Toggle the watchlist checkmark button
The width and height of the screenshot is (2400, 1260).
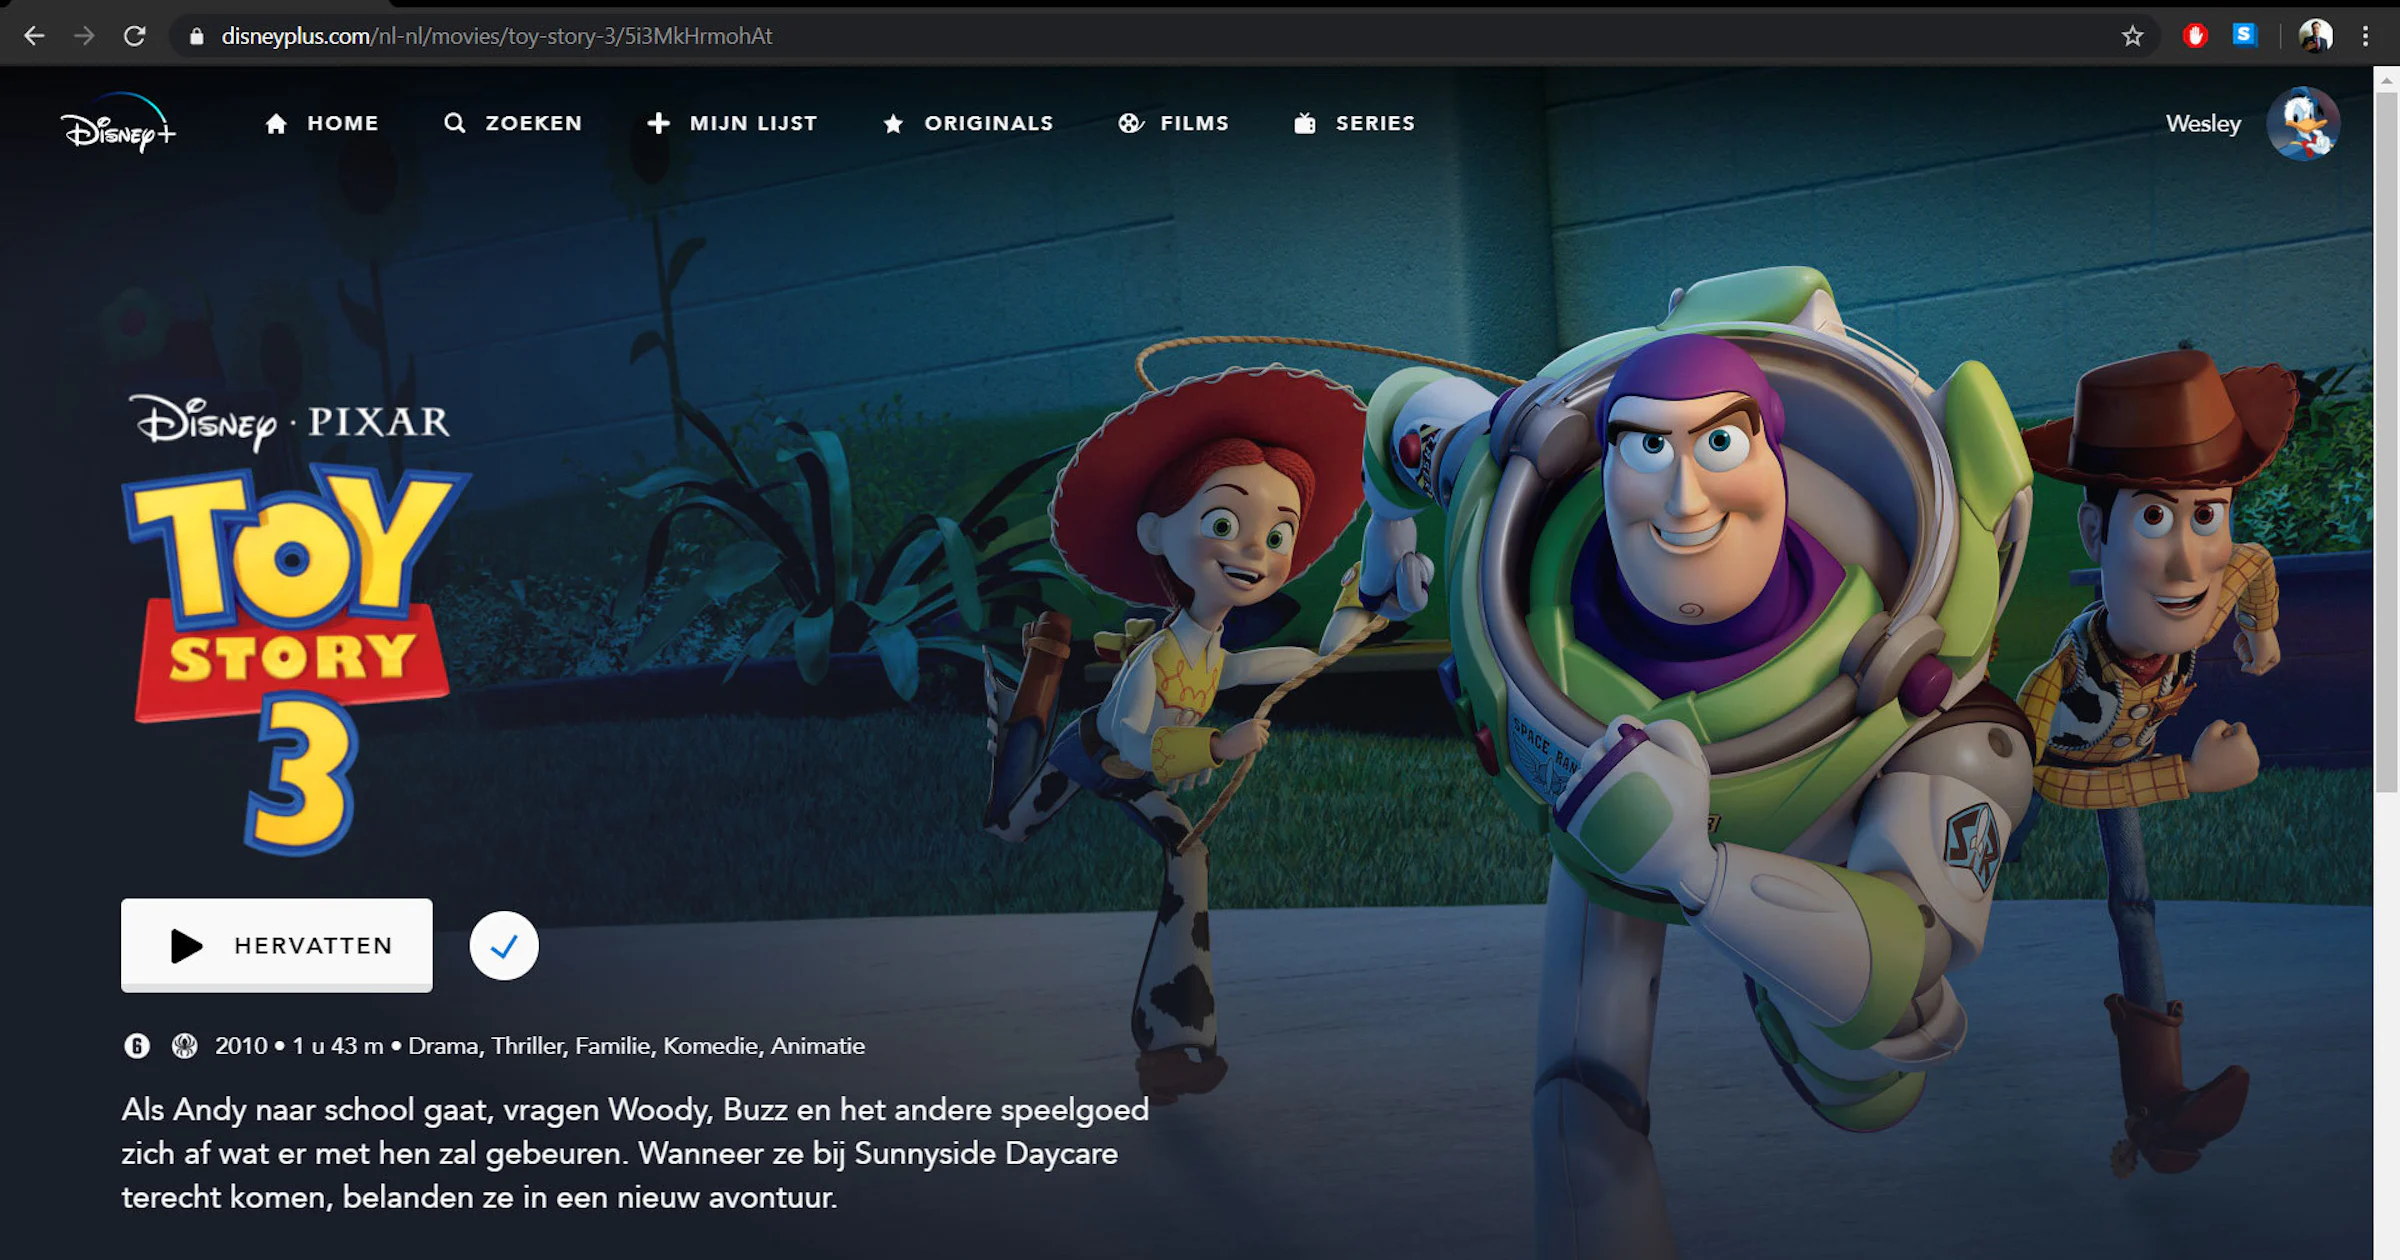coord(504,945)
